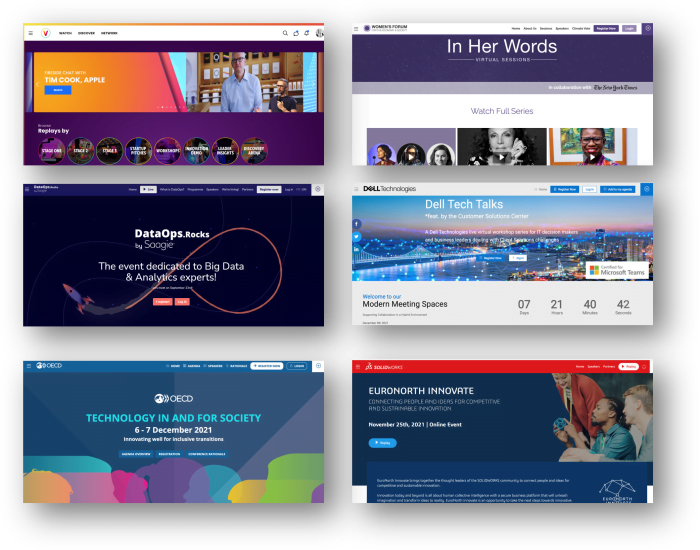Click blue Replay button under Euronorth Innovate
Screen dimensions: 700x550
383,443
